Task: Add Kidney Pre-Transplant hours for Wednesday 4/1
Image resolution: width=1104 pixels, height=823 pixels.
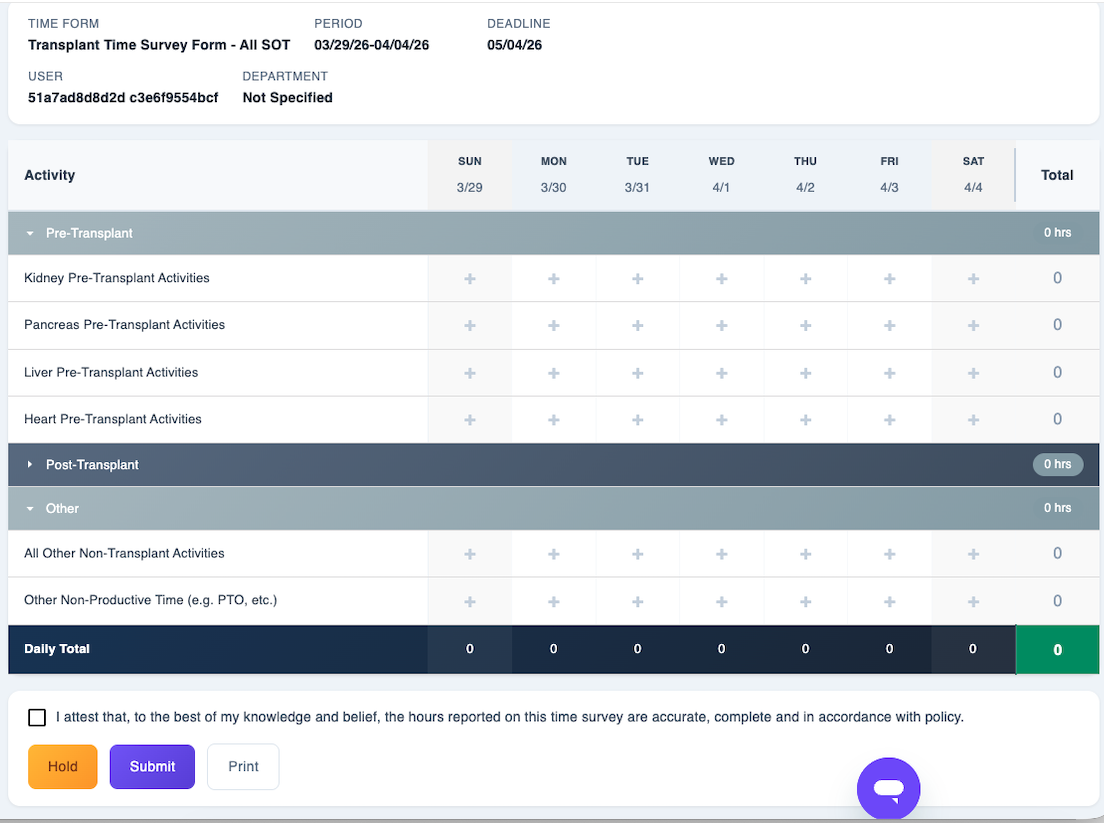Action: (x=722, y=279)
